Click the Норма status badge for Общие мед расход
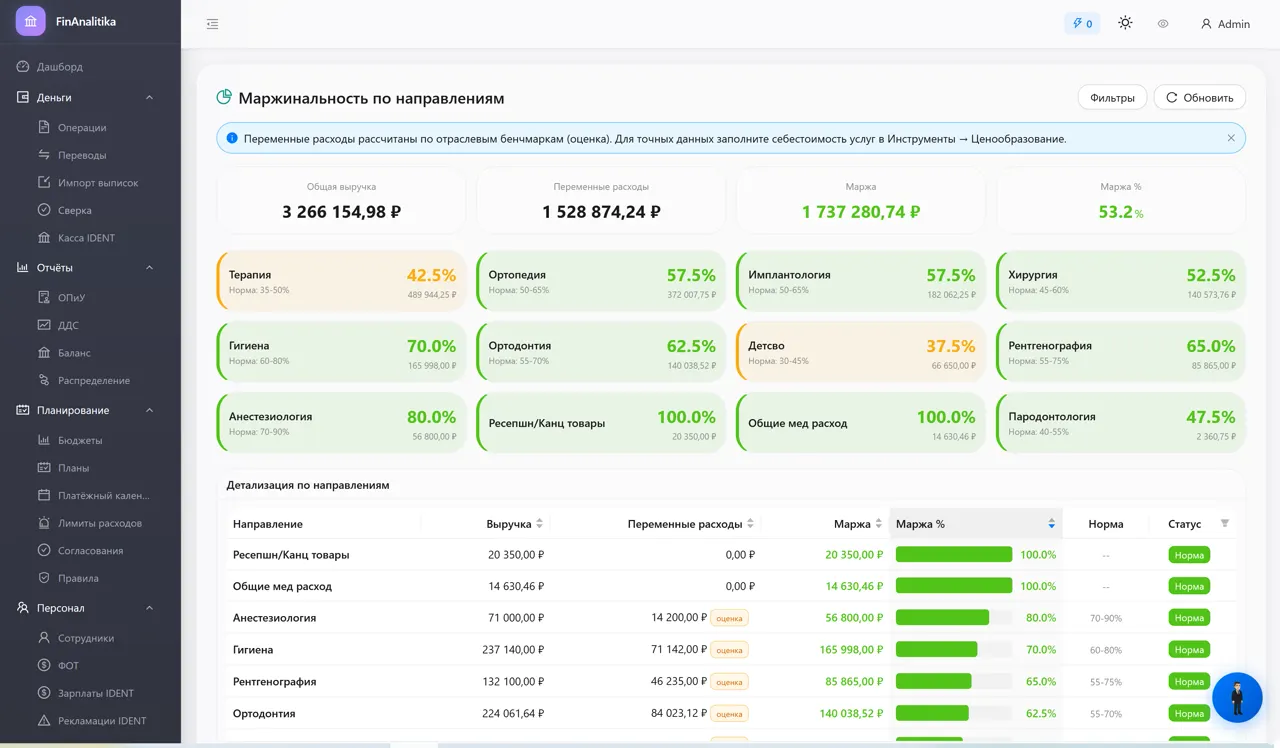The width and height of the screenshot is (1280, 748). click(1189, 586)
